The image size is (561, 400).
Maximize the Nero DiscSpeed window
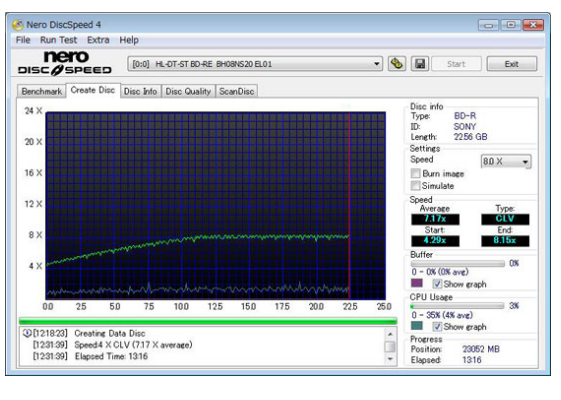(511, 25)
